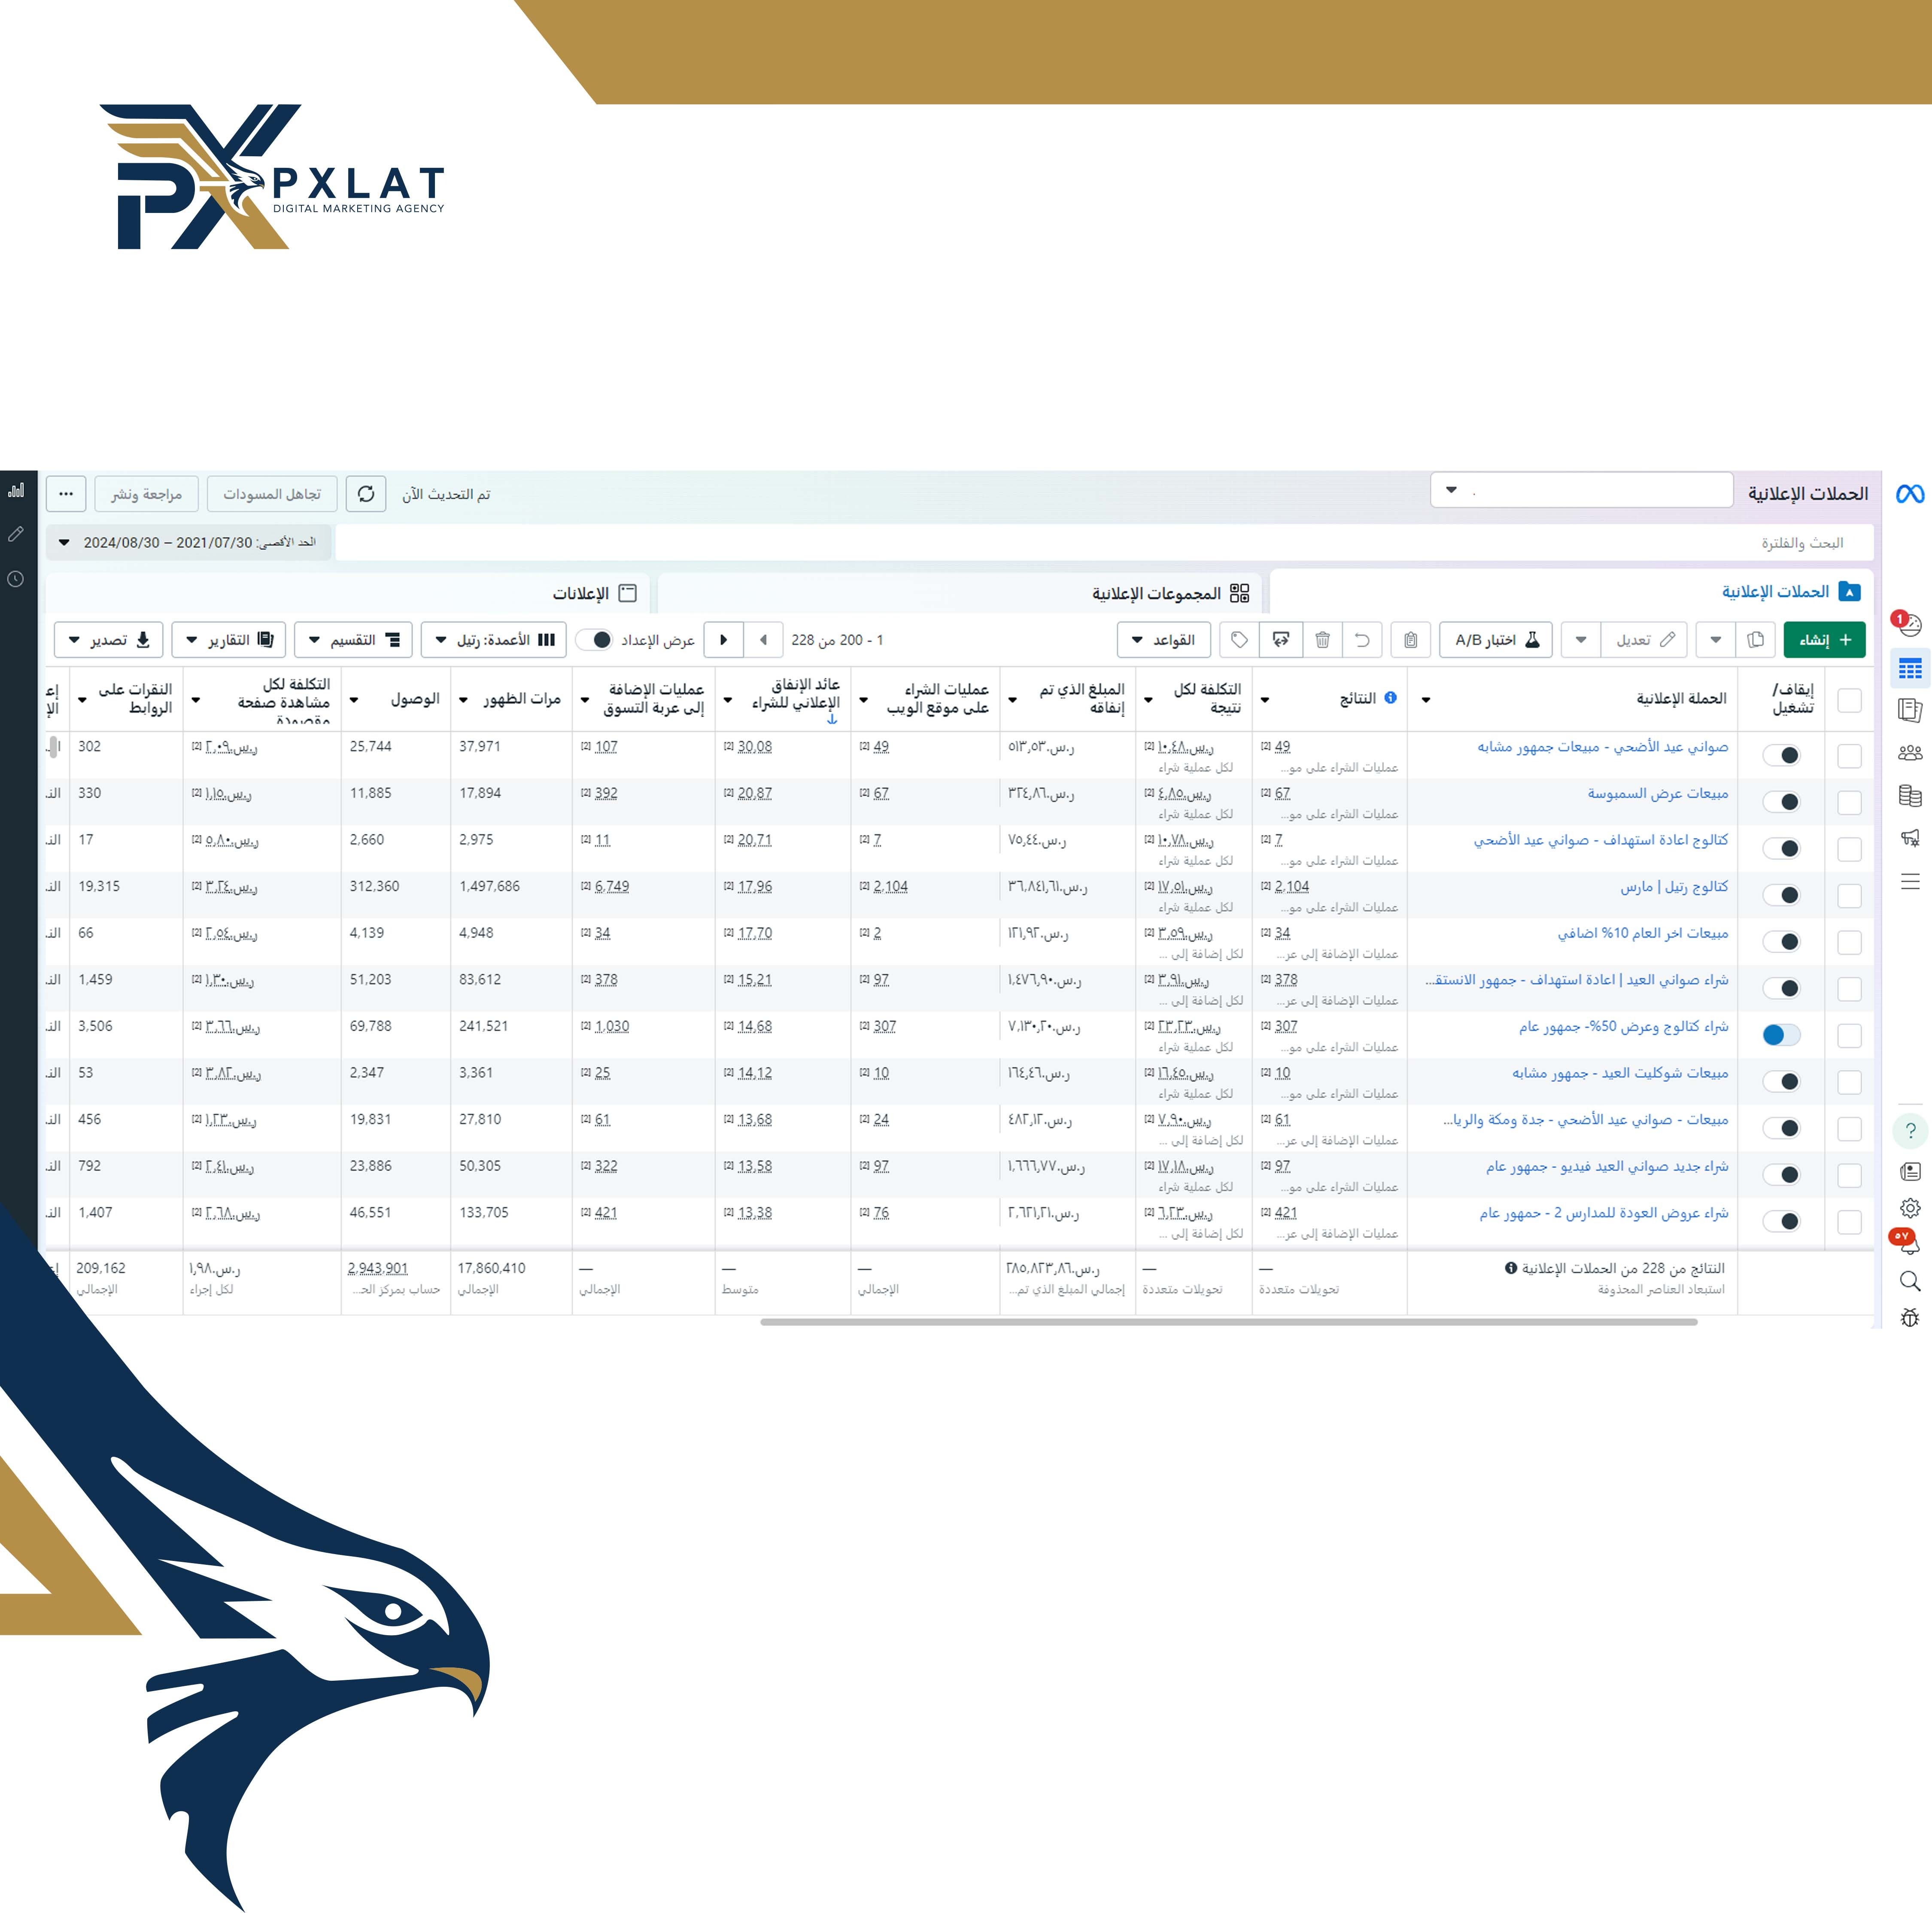Click the duplicate campaign icon
This screenshot has width=1932, height=1913.
click(x=1755, y=640)
